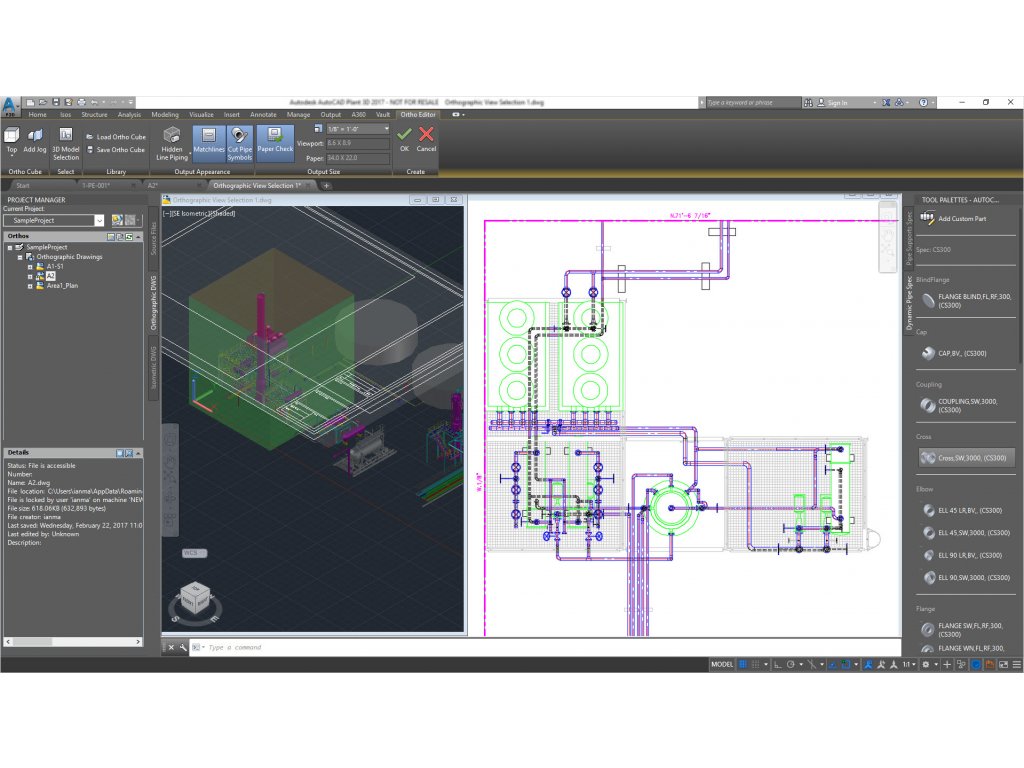Click the green OK checkmark
Screen dimensions: 1024x768
click(404, 135)
